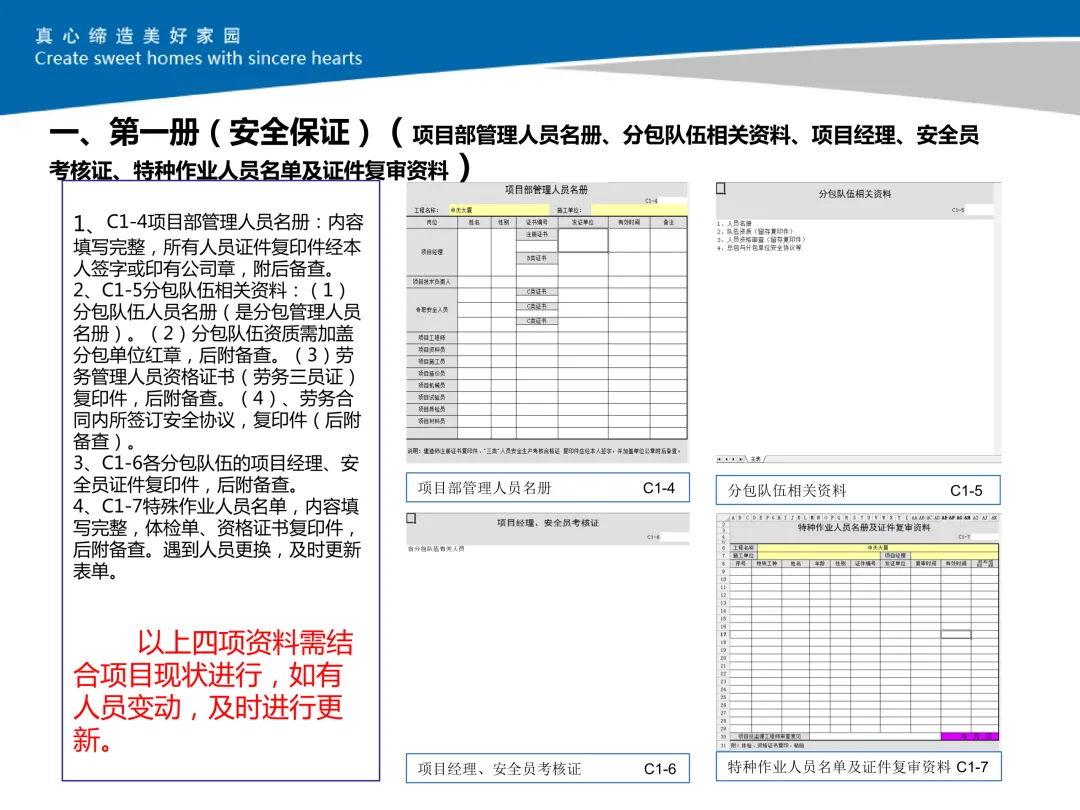Image resolution: width=1080 pixels, height=810 pixels.
Task: Click the yellow 工程名称 field in the C1-4 form
Action: coord(499,210)
